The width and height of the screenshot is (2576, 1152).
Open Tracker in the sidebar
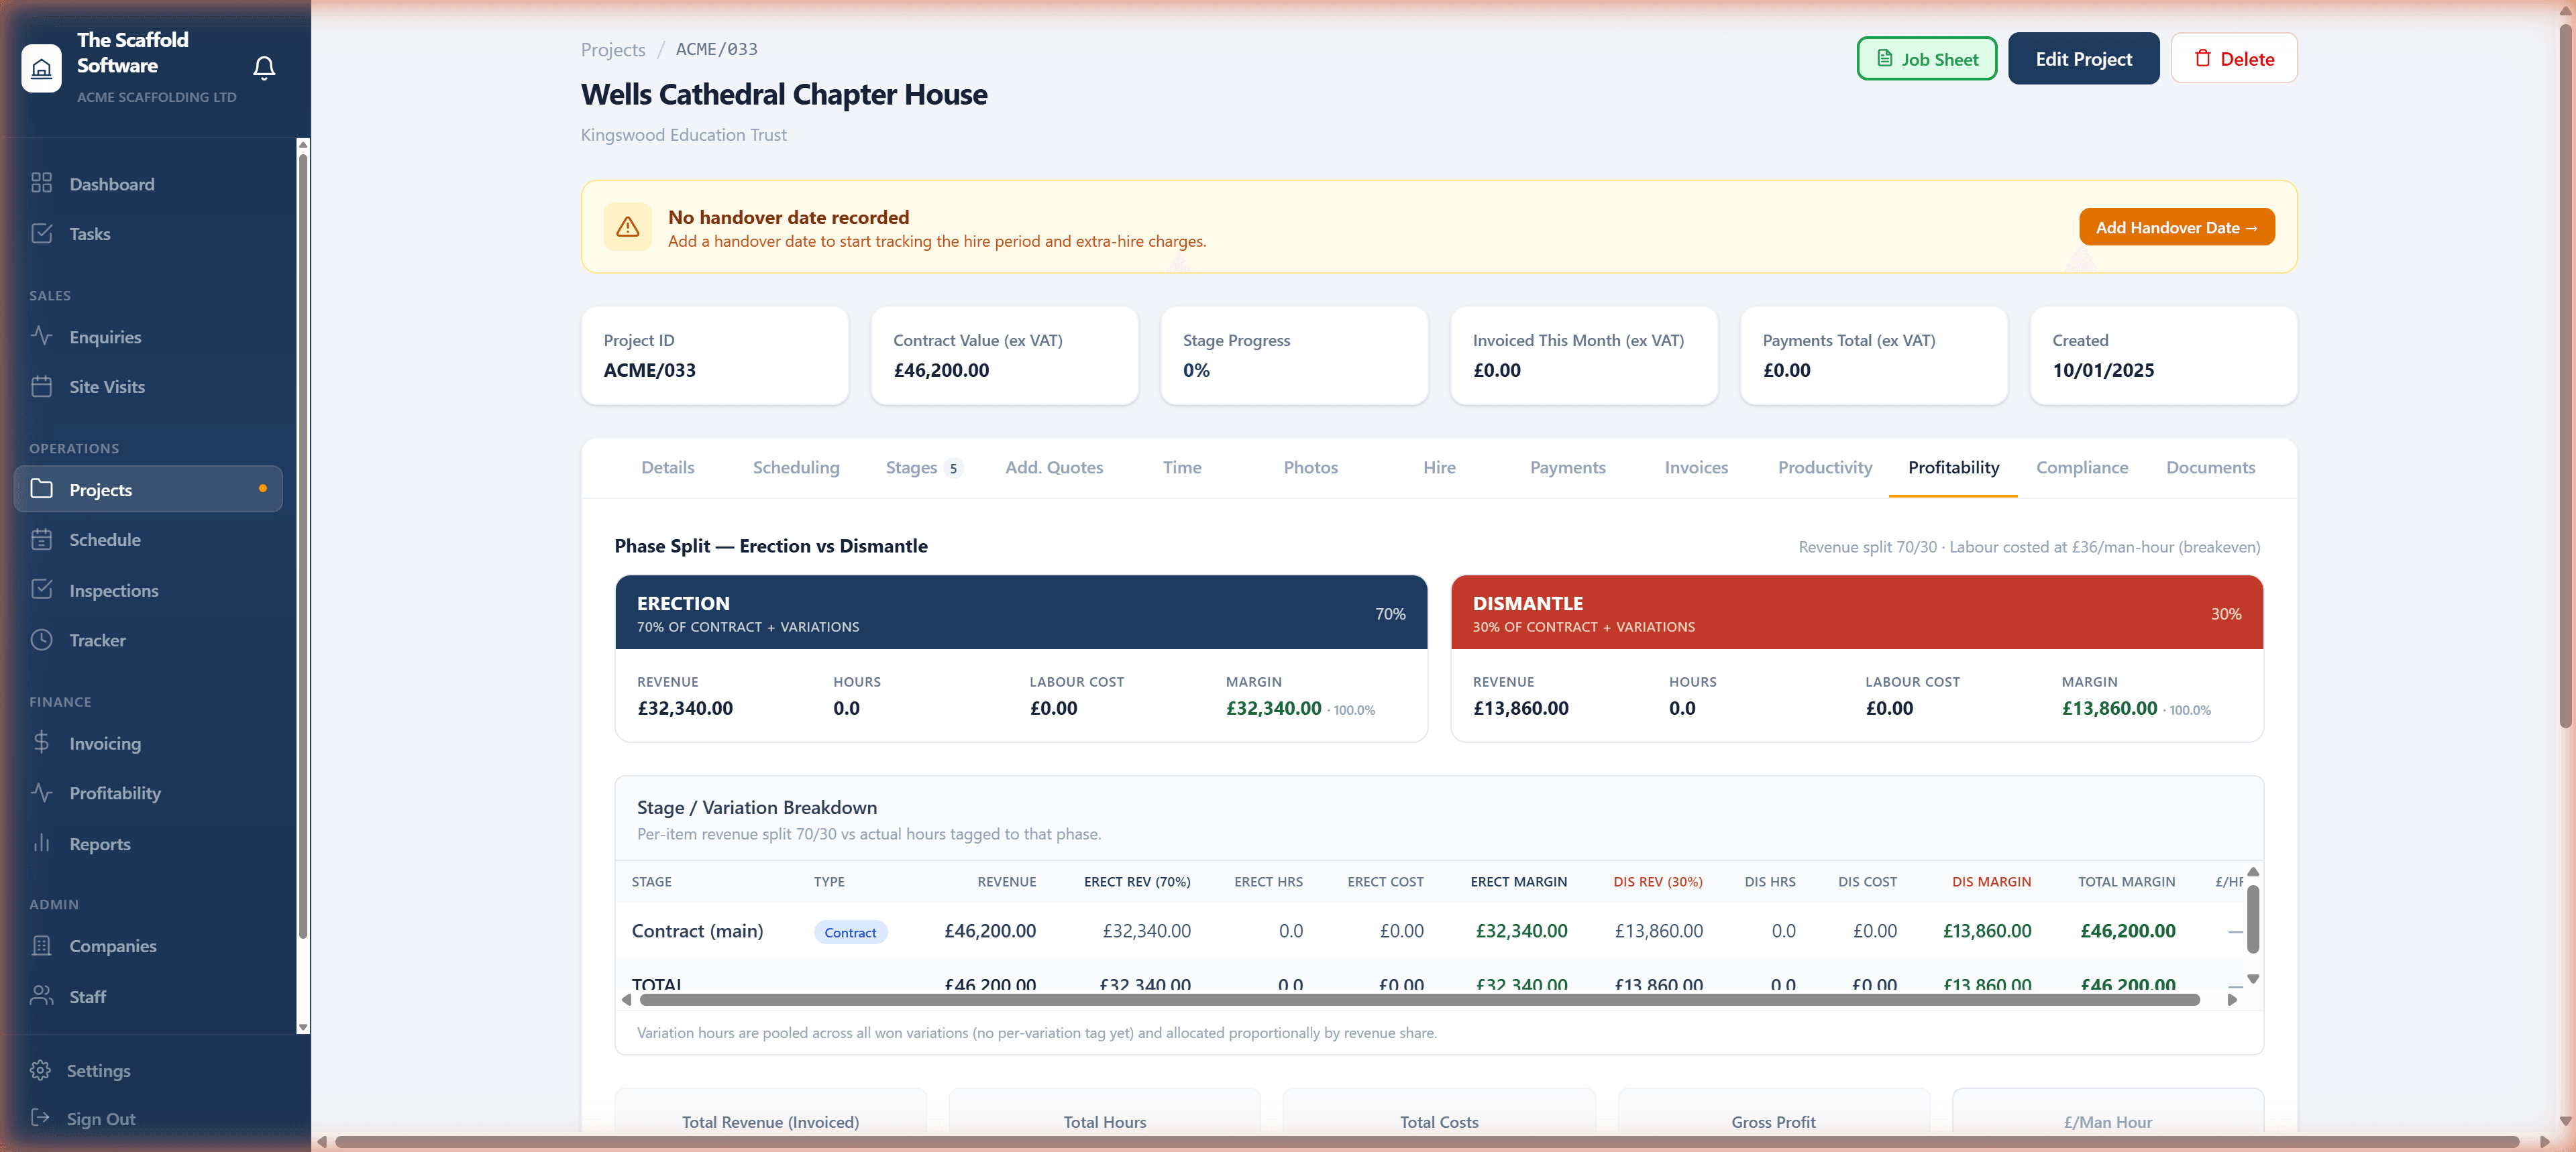pos(148,641)
